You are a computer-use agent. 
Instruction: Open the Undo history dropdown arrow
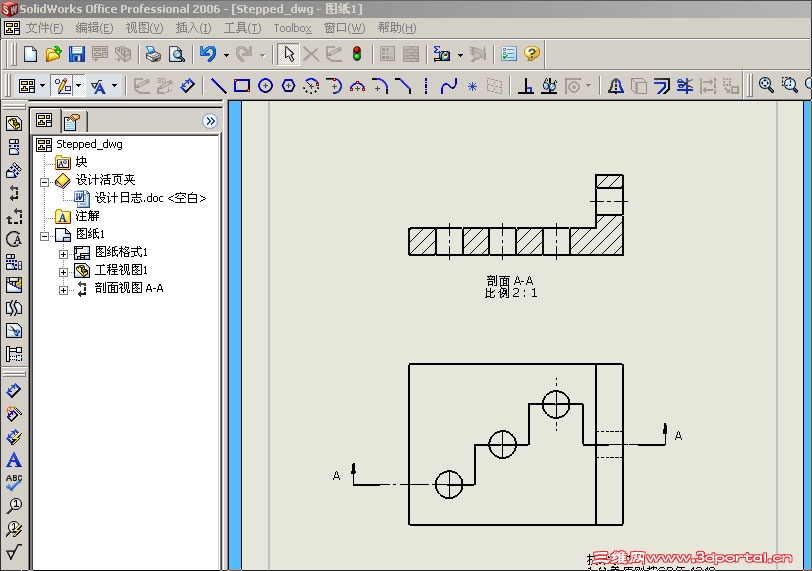226,55
